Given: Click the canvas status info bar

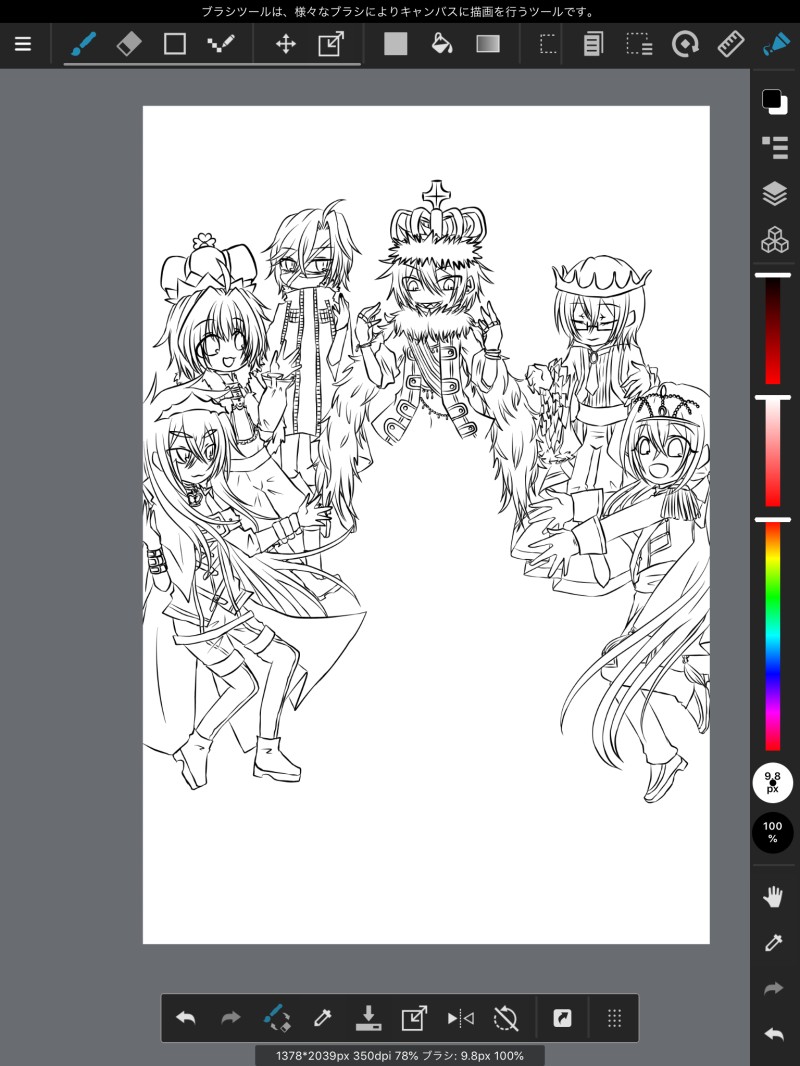Looking at the screenshot, I should 400,1056.
